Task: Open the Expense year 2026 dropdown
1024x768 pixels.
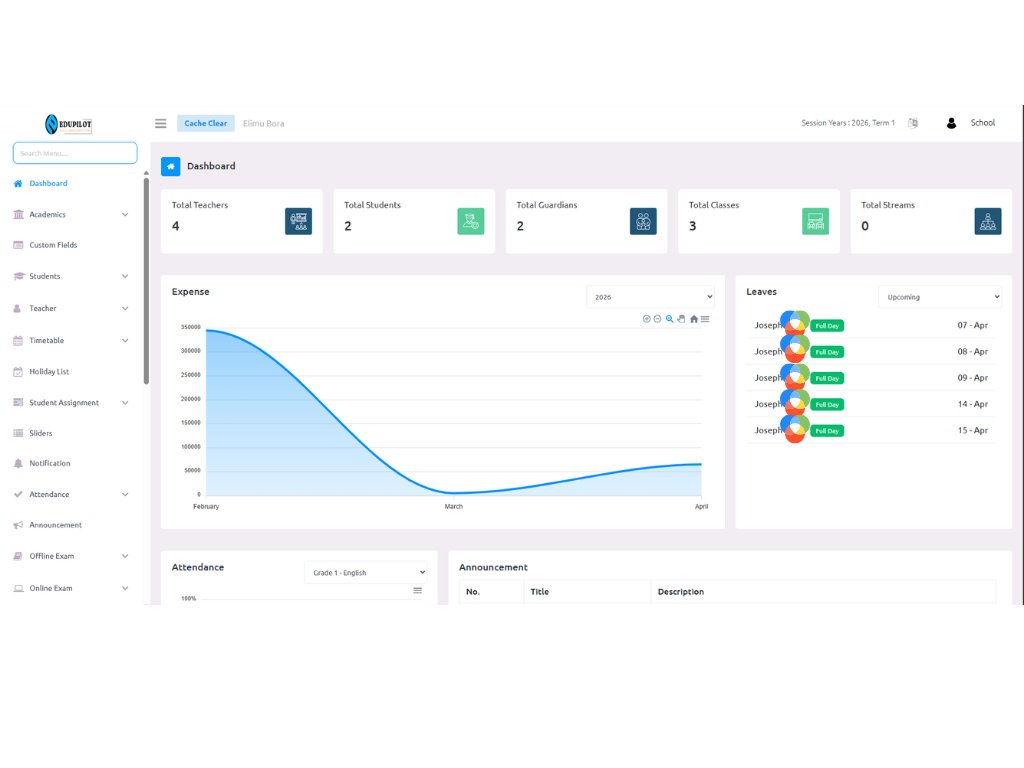Action: point(650,297)
